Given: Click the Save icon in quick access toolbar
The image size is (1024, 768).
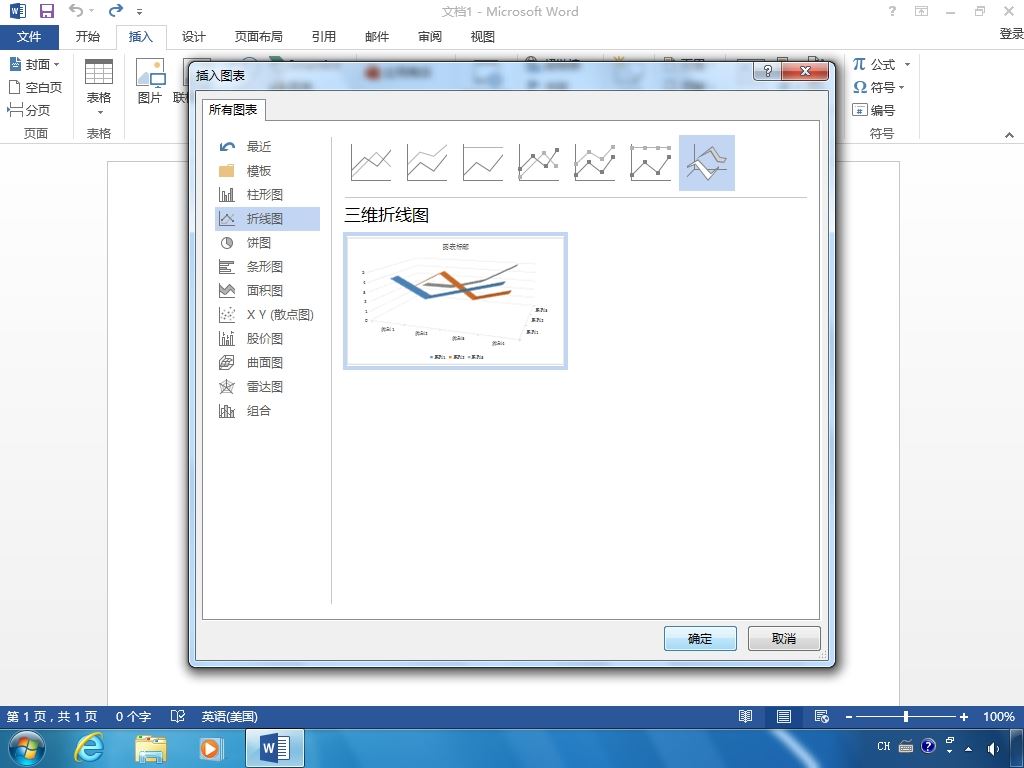Looking at the screenshot, I should pyautogui.click(x=47, y=11).
